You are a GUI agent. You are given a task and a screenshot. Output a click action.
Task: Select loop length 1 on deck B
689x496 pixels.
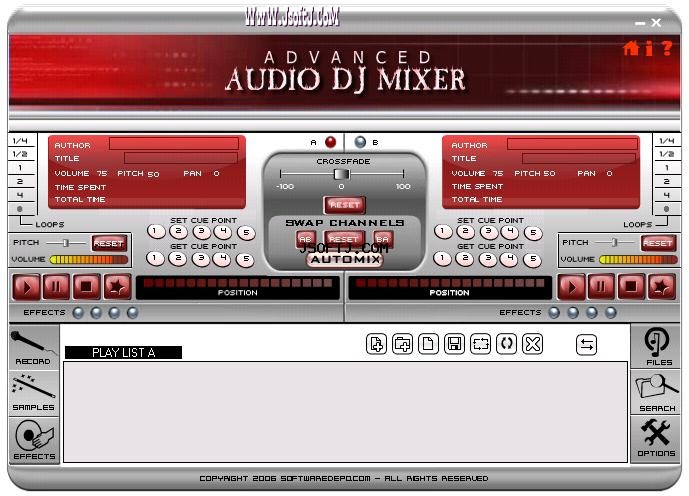point(667,168)
